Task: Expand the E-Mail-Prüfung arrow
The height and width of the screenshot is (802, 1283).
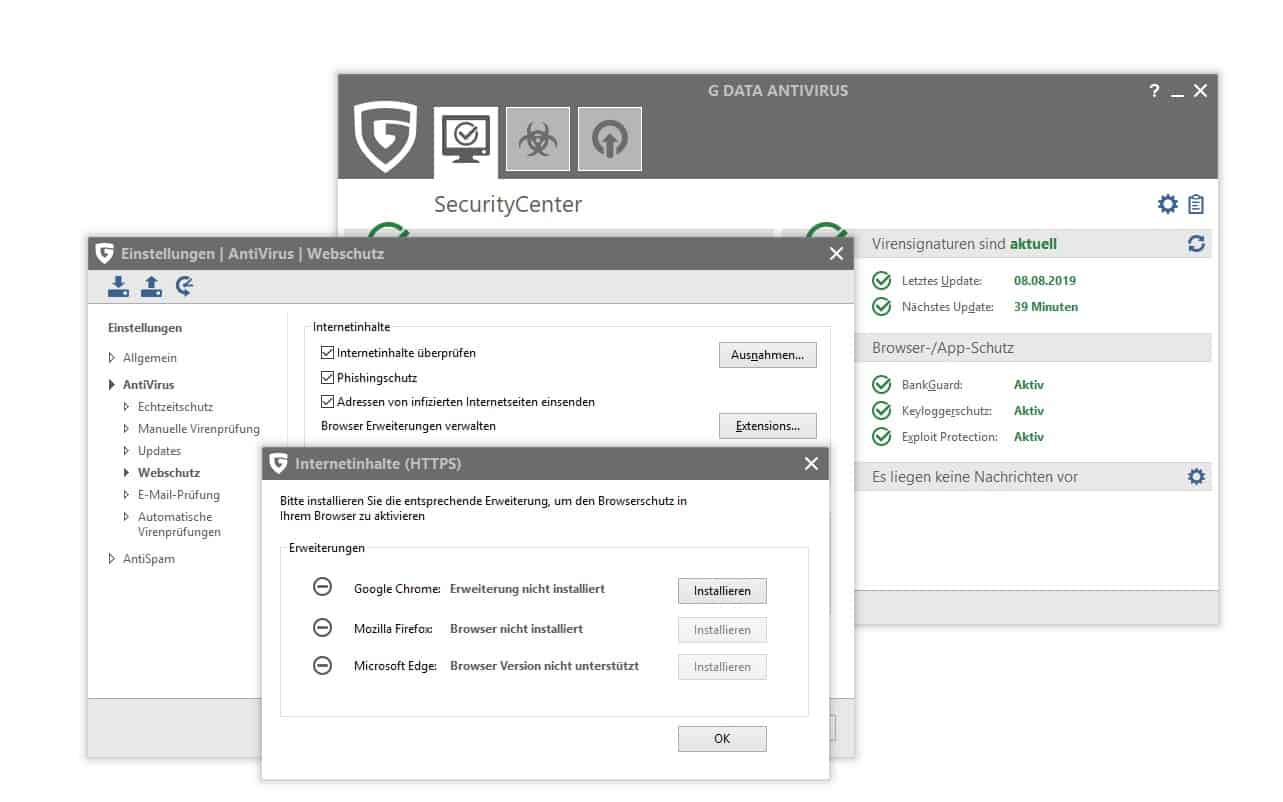Action: (x=127, y=495)
